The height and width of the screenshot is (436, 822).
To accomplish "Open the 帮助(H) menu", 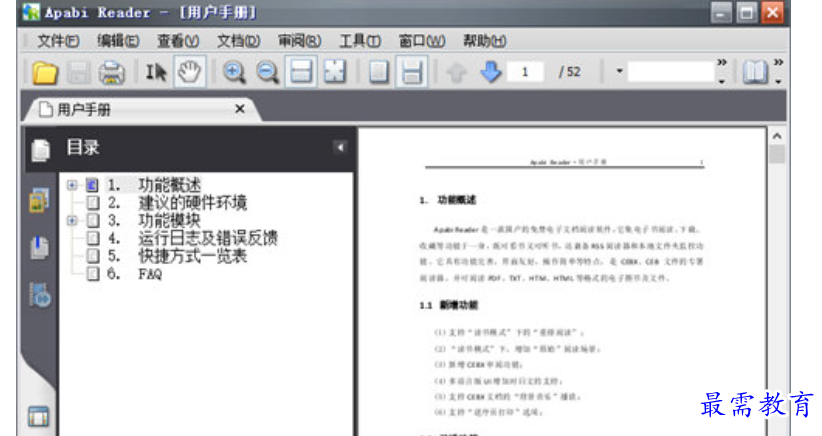I will coord(484,41).
